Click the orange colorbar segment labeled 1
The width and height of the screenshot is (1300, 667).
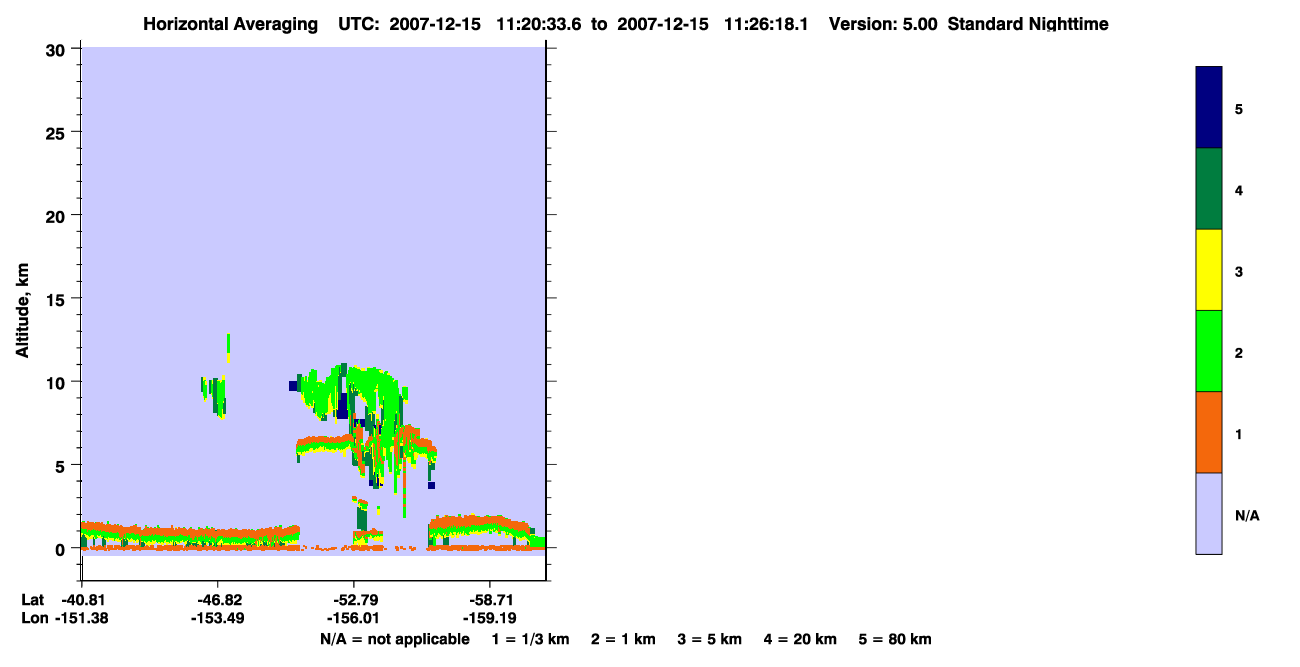tap(1209, 432)
